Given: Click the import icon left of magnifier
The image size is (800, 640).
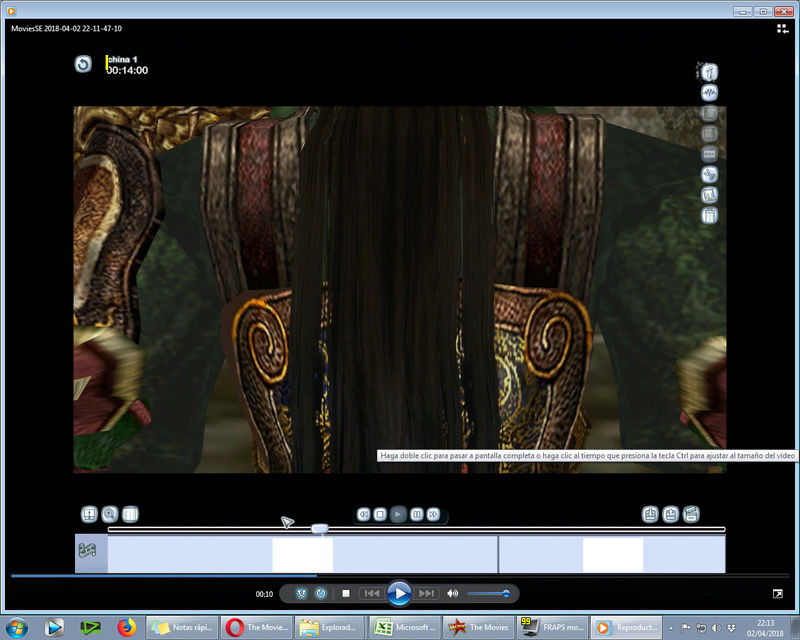Looking at the screenshot, I should (89, 514).
